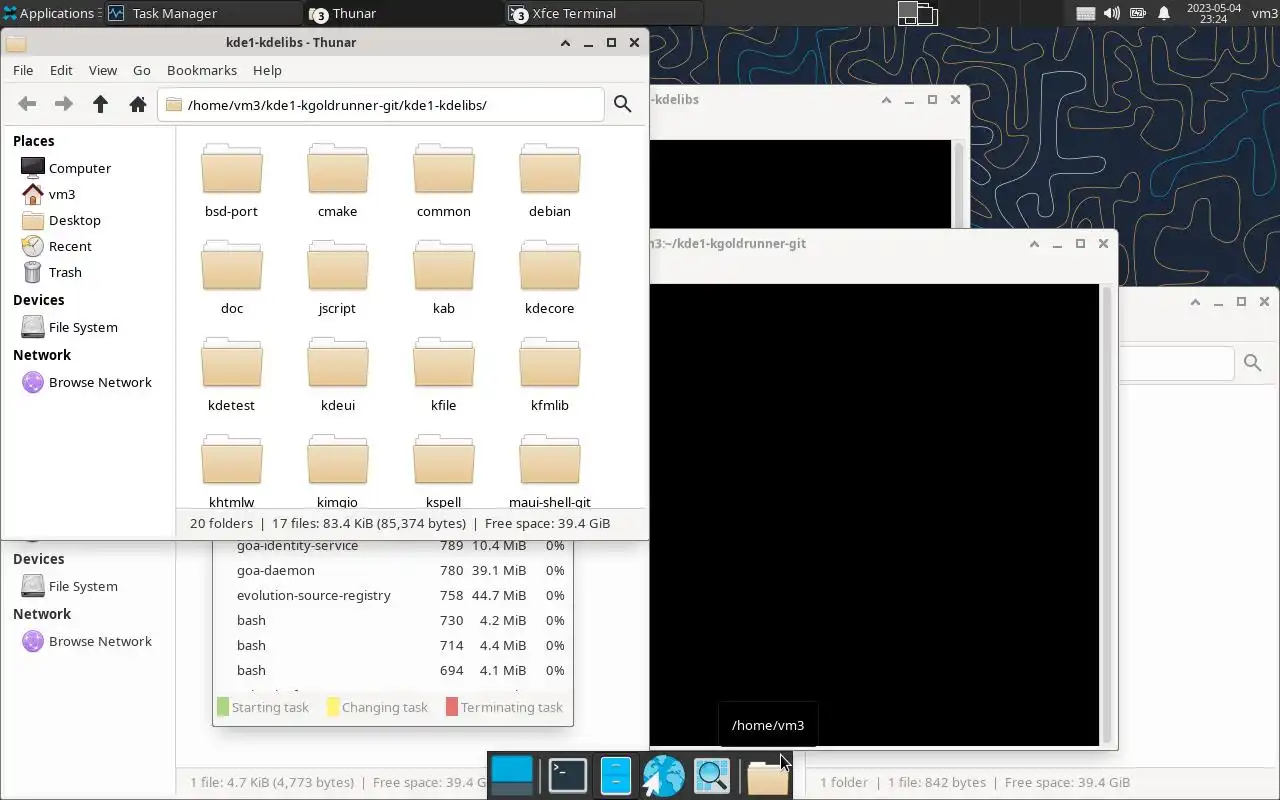Open the File menu
The width and height of the screenshot is (1280, 800).
pos(23,70)
